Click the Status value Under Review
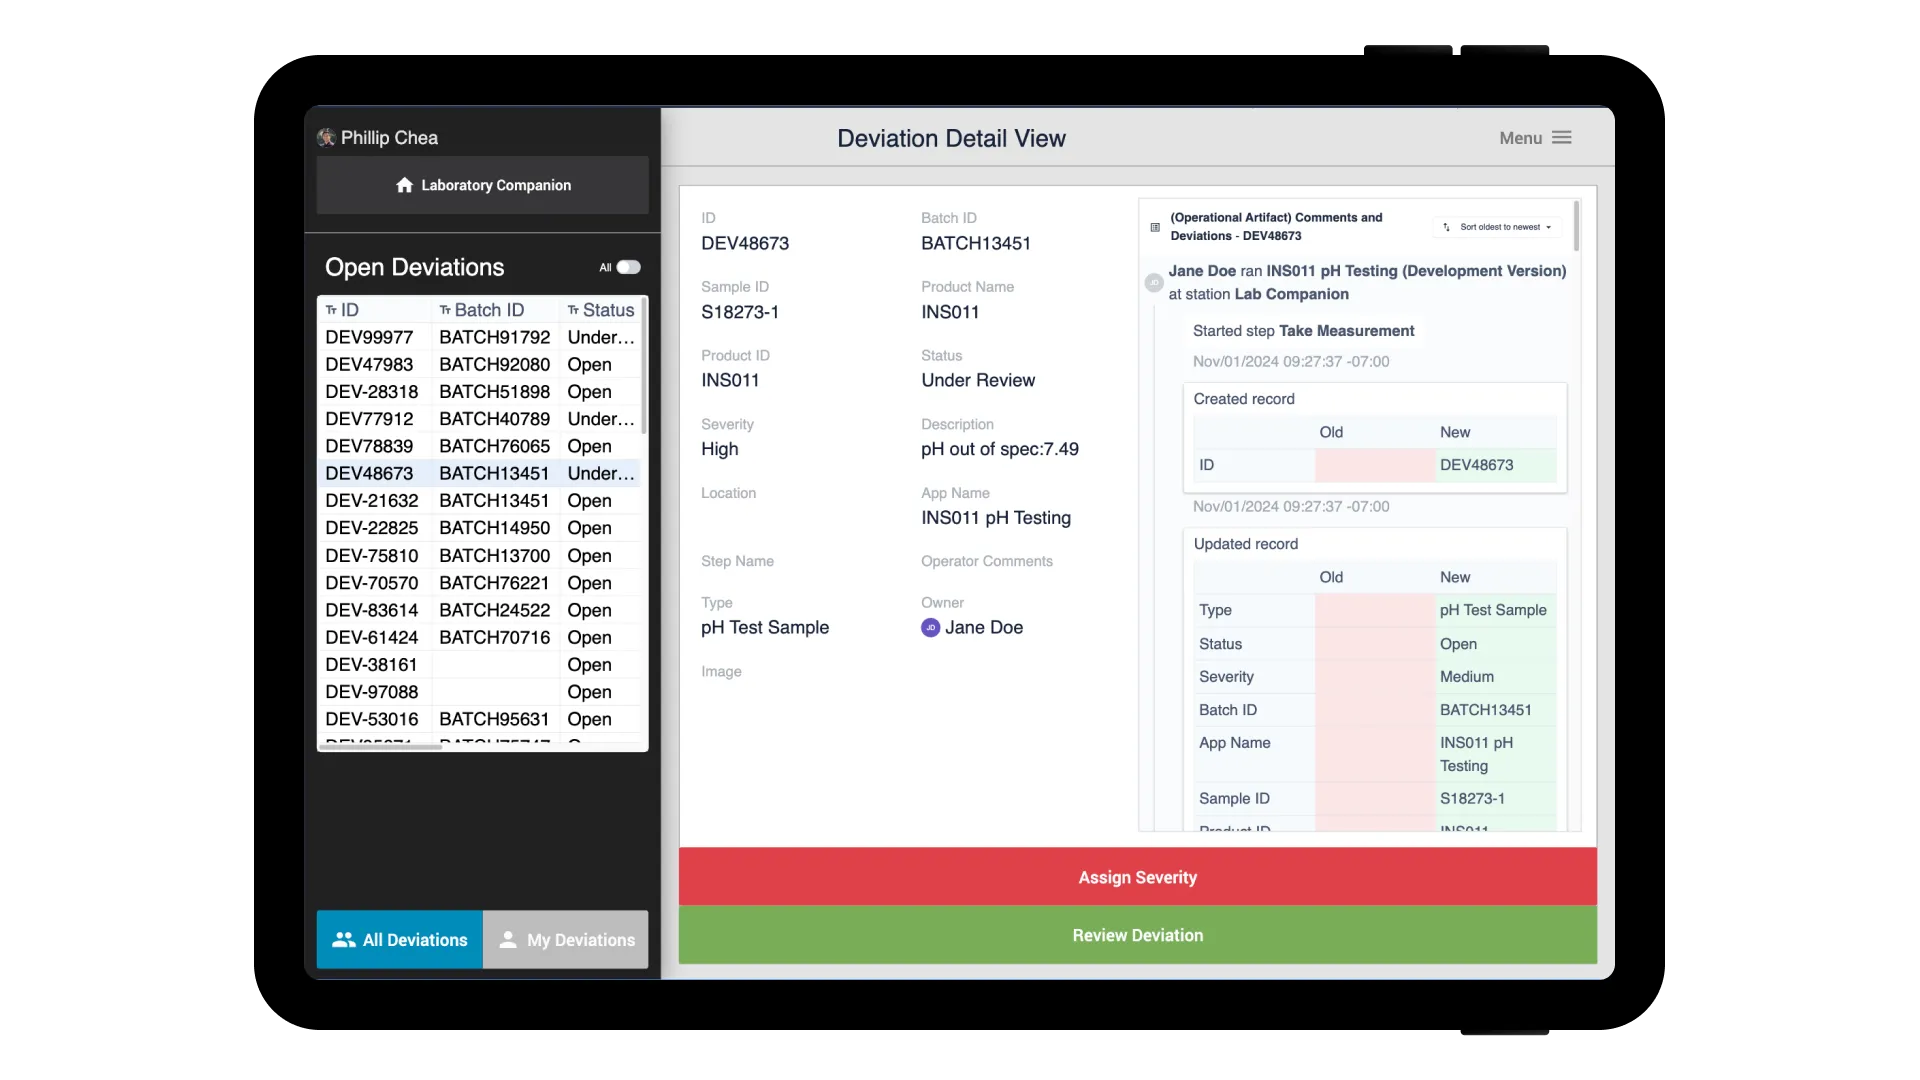This screenshot has height=1080, width=1920. point(978,380)
